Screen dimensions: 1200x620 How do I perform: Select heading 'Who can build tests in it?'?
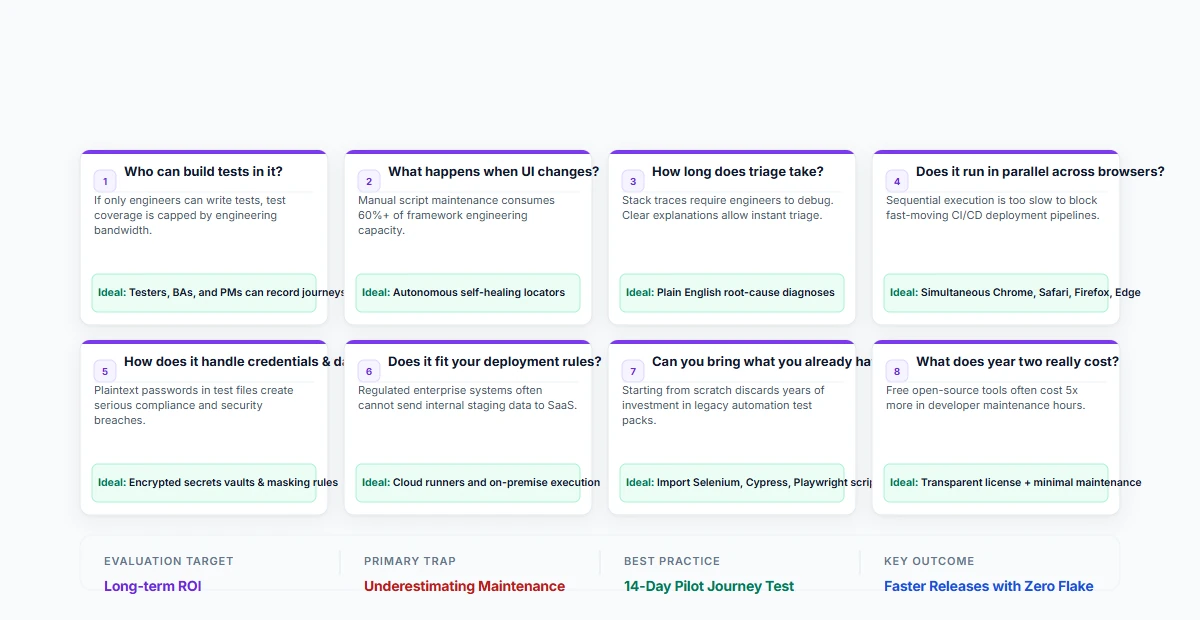pyautogui.click(x=203, y=172)
